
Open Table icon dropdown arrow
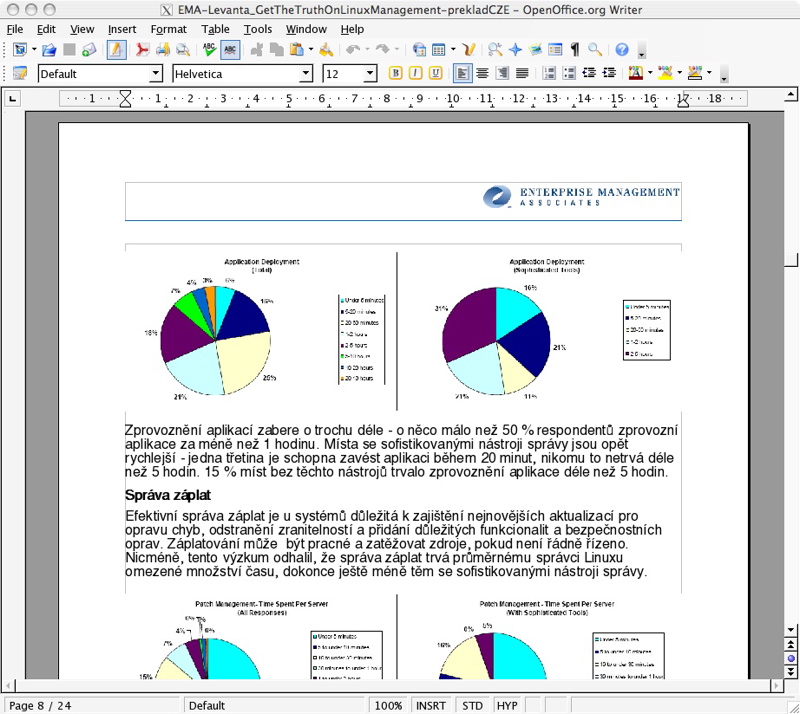click(x=453, y=50)
